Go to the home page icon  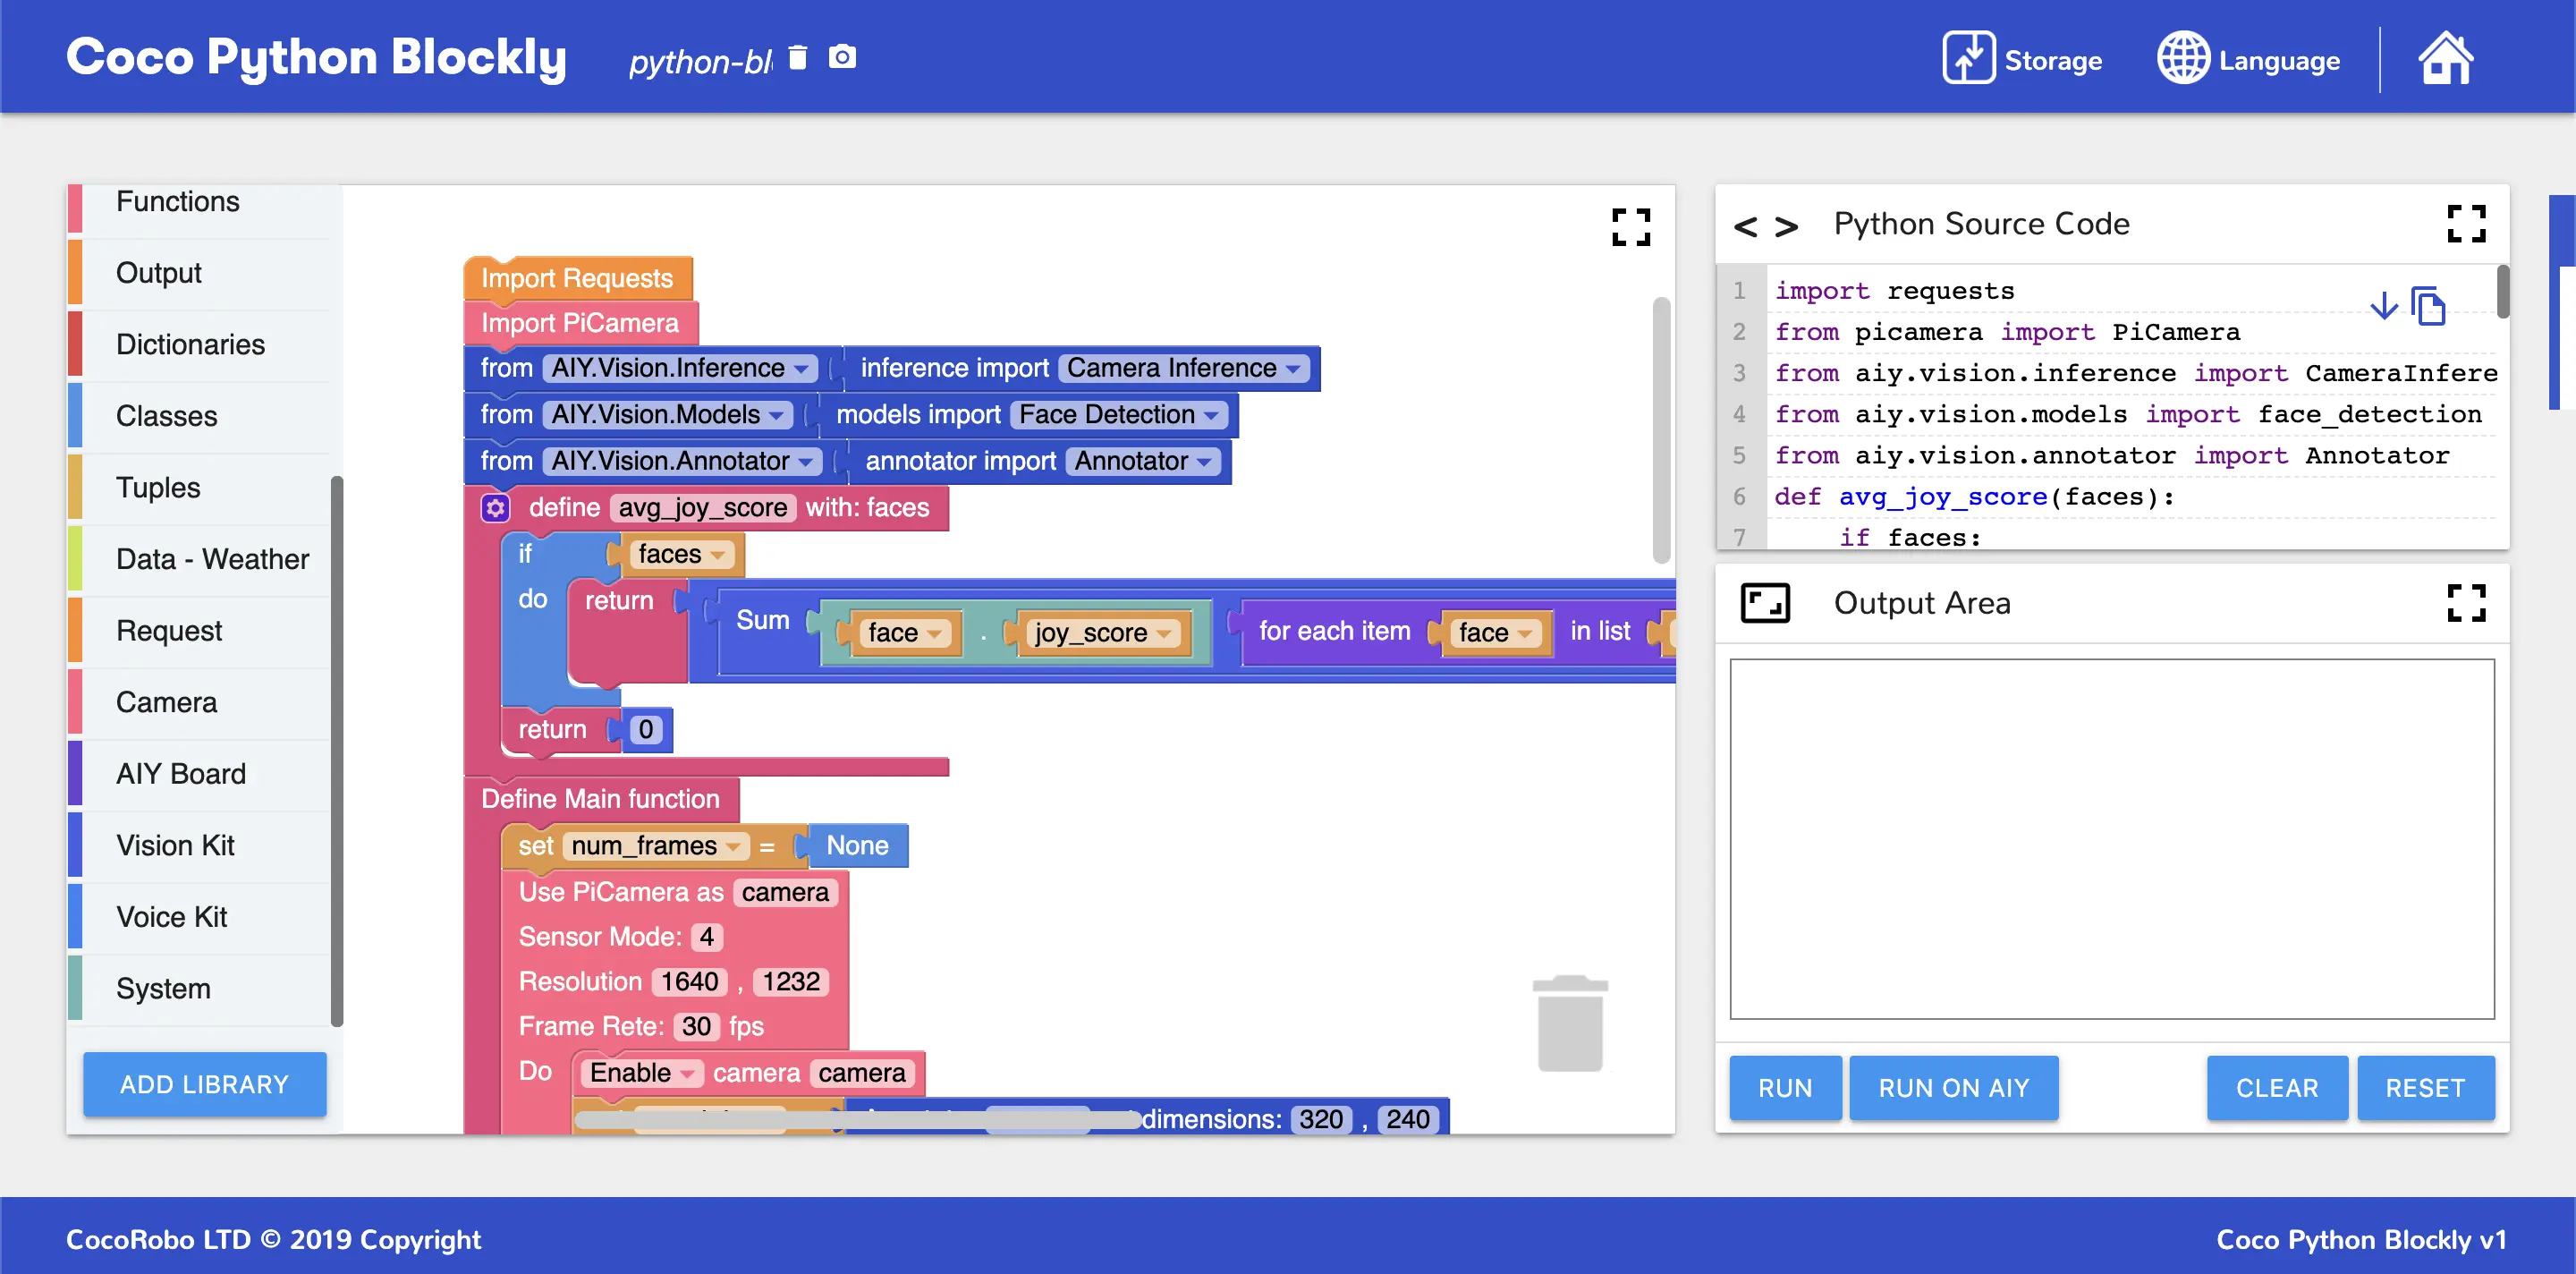click(x=2445, y=58)
